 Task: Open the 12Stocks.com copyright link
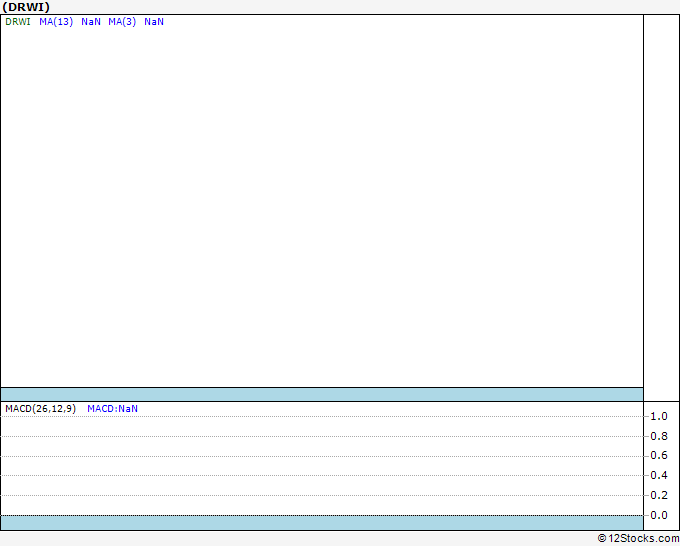(x=638, y=538)
